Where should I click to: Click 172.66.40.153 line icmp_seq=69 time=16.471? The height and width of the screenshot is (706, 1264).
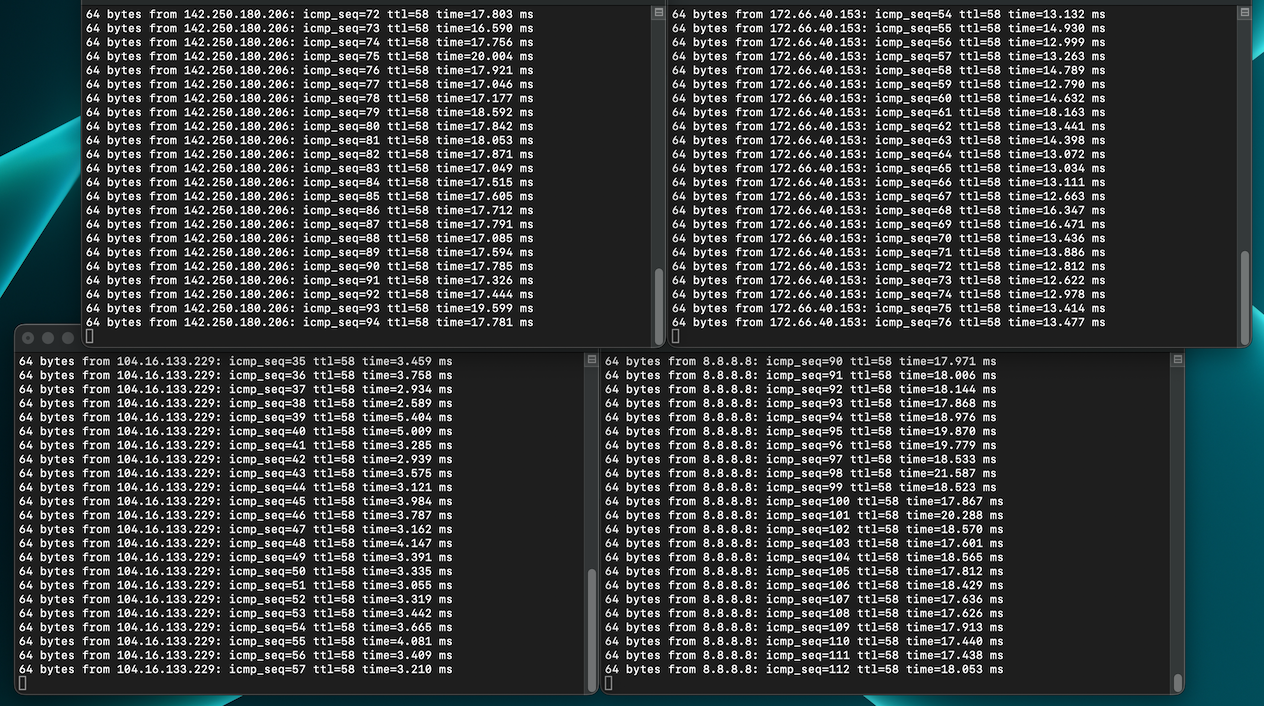(x=889, y=224)
